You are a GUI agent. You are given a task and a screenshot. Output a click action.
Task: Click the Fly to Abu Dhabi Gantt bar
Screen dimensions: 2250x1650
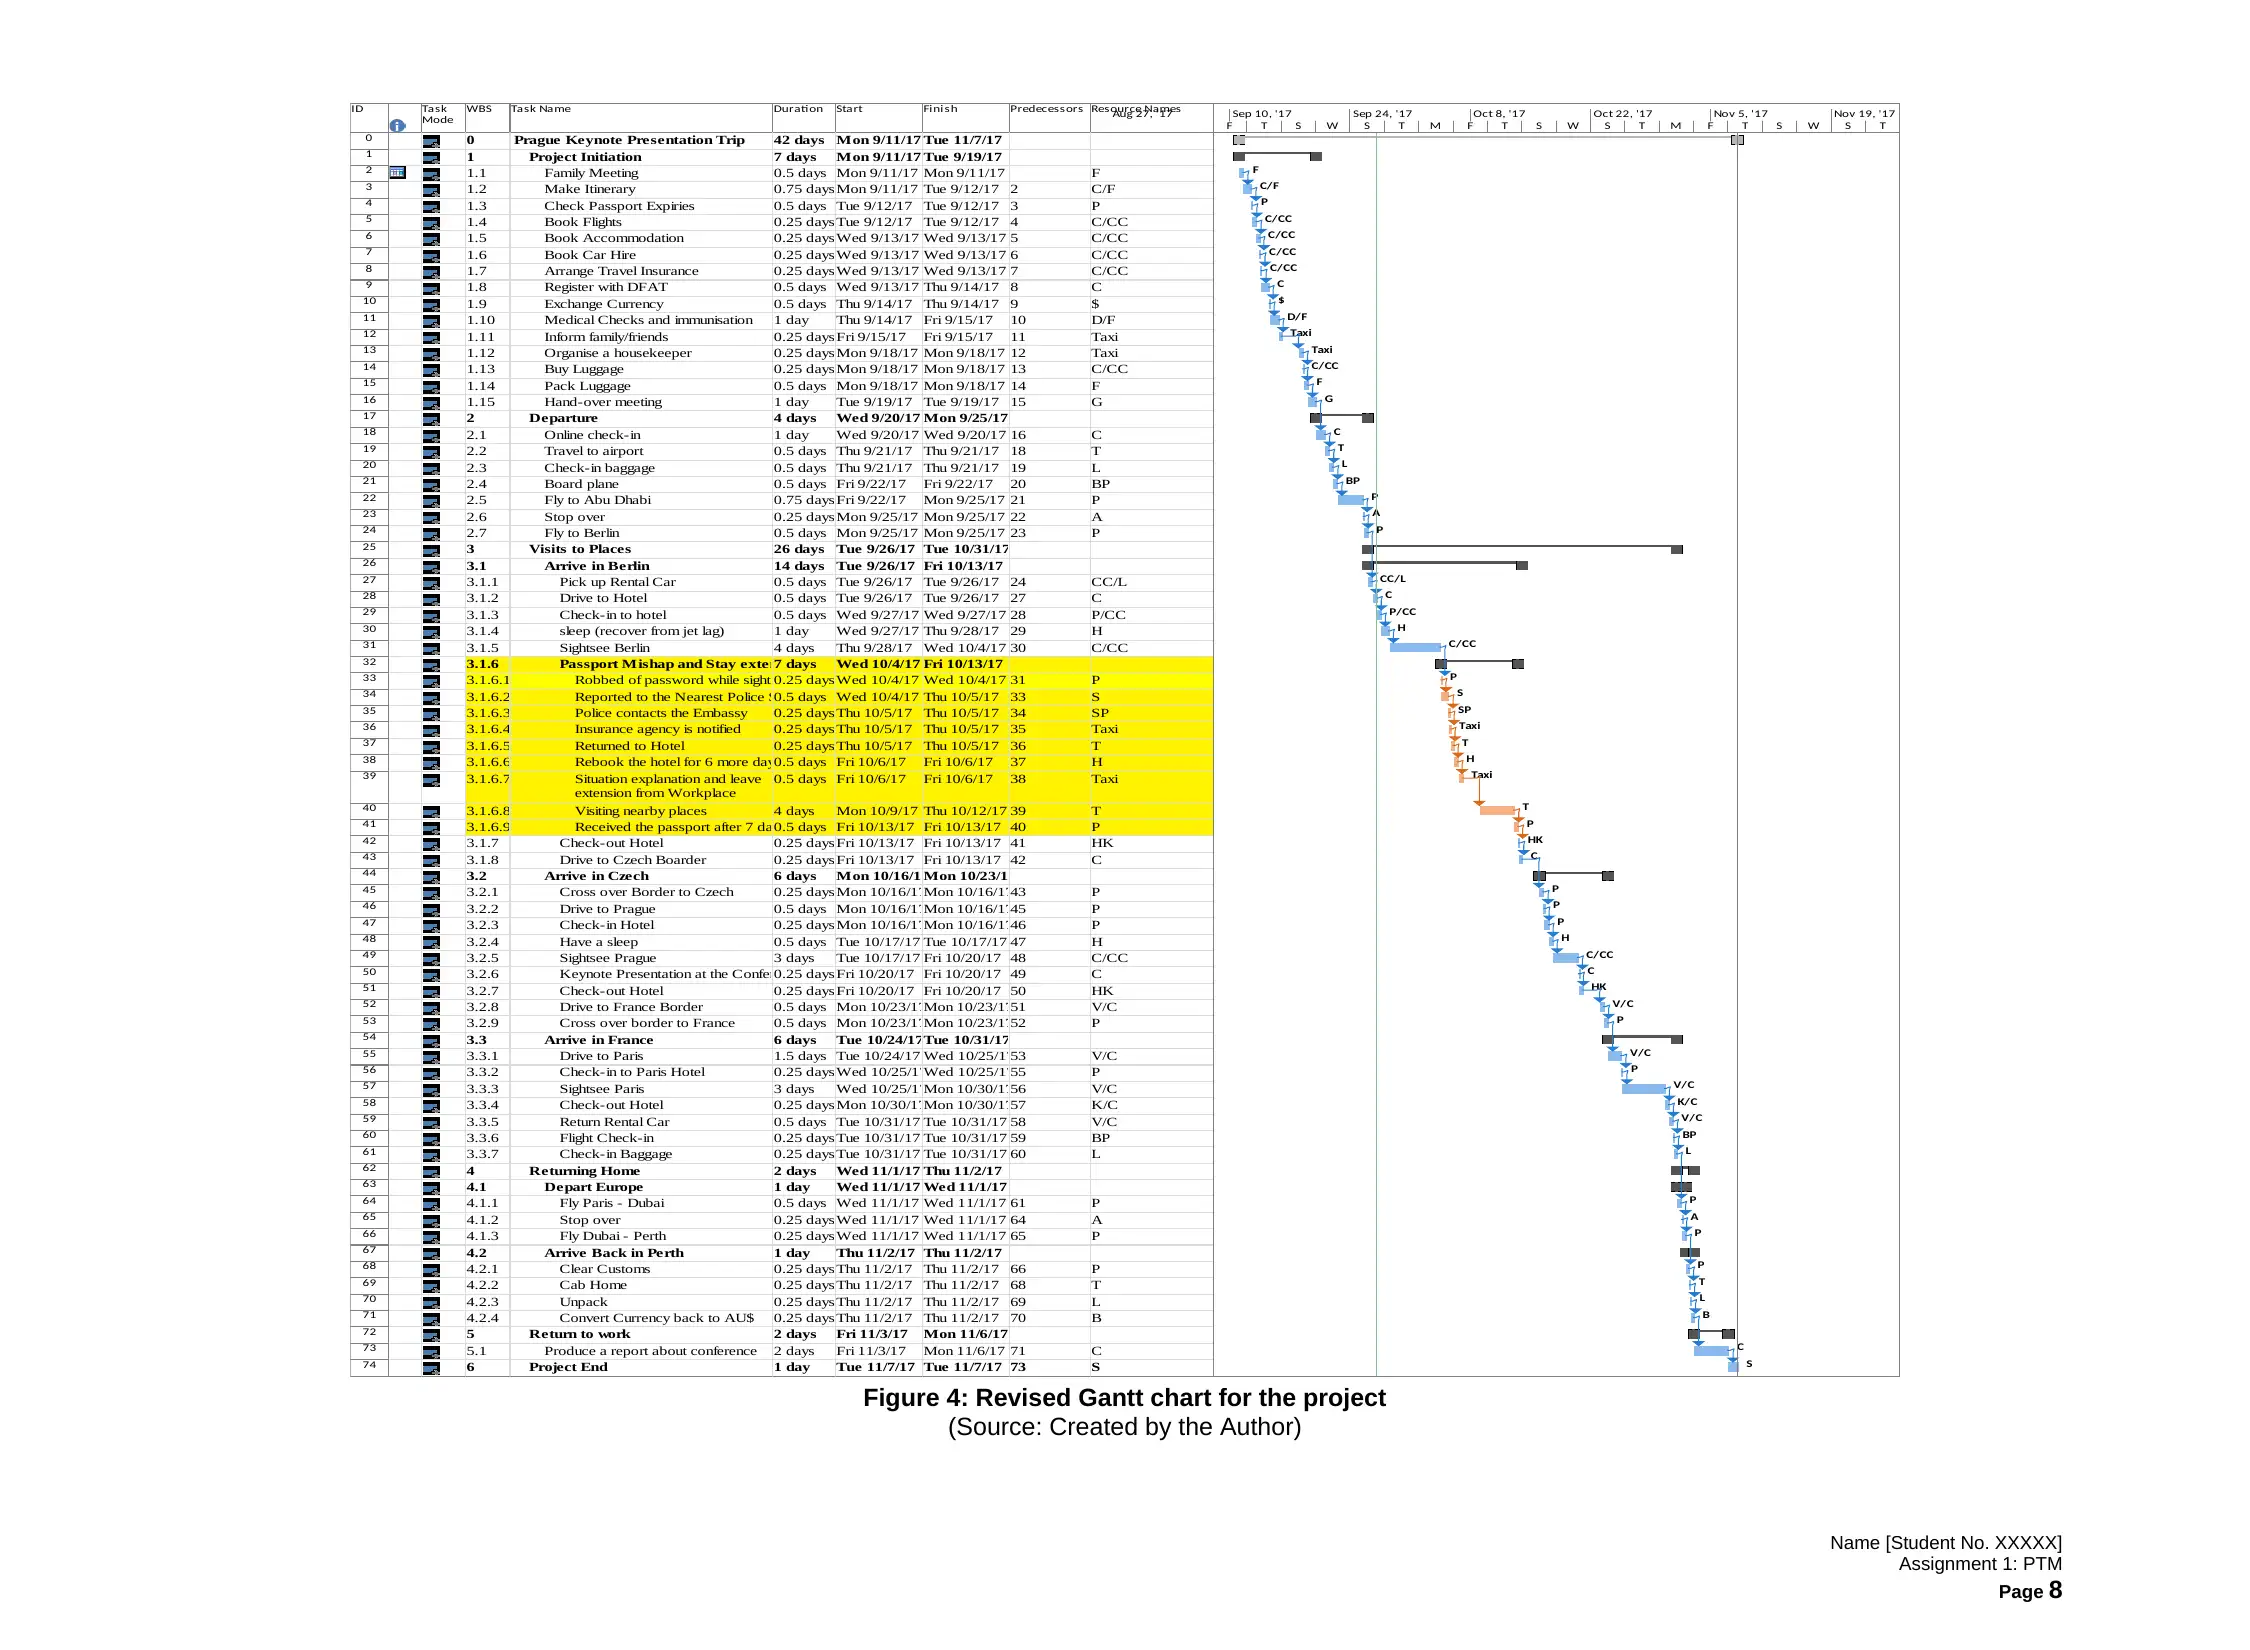coord(1351,500)
